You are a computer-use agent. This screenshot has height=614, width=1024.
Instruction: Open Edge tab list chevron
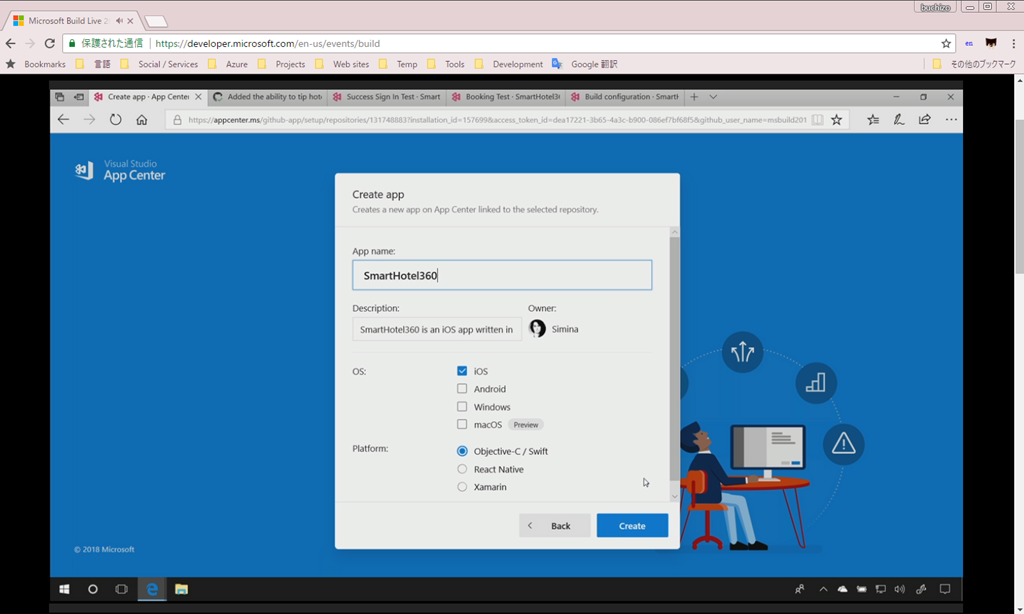tap(713, 97)
